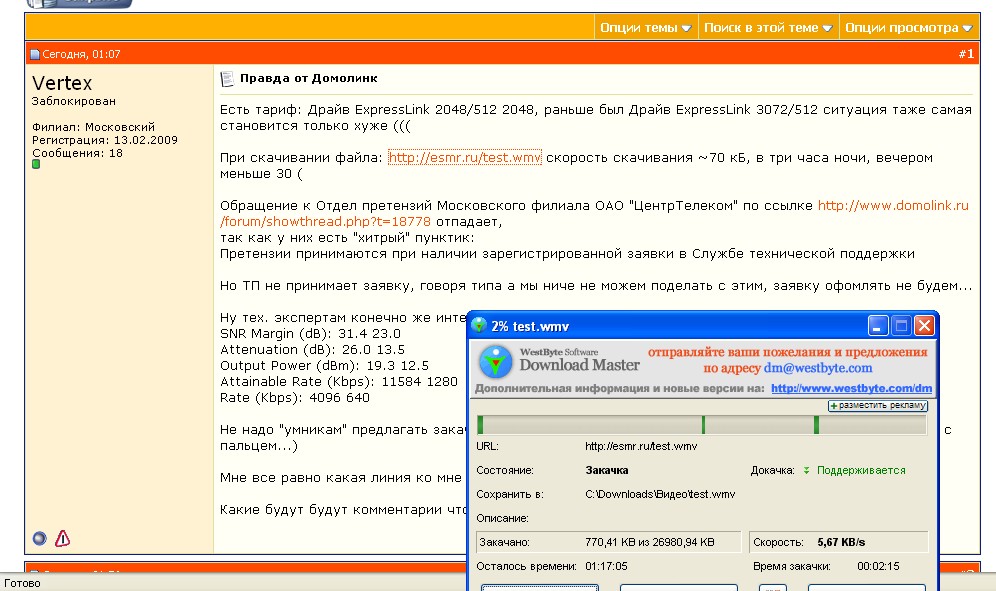Click the title bar icon of test.wmv window
The height and width of the screenshot is (591, 996).
479,325
